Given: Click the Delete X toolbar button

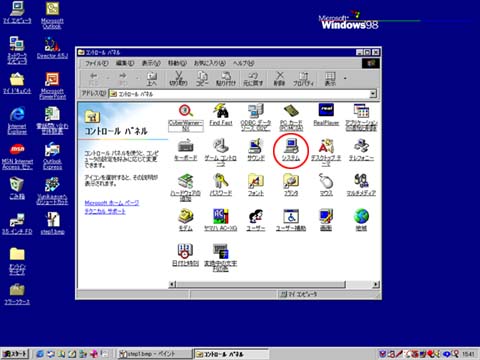Looking at the screenshot, I should [280, 79].
